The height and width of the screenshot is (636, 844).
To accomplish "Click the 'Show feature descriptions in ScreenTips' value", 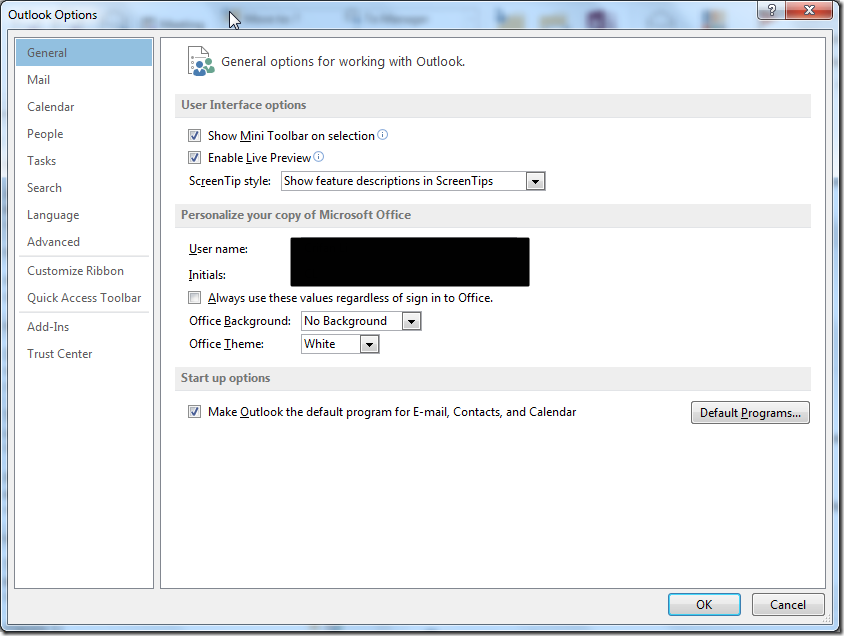I will click(x=388, y=181).
